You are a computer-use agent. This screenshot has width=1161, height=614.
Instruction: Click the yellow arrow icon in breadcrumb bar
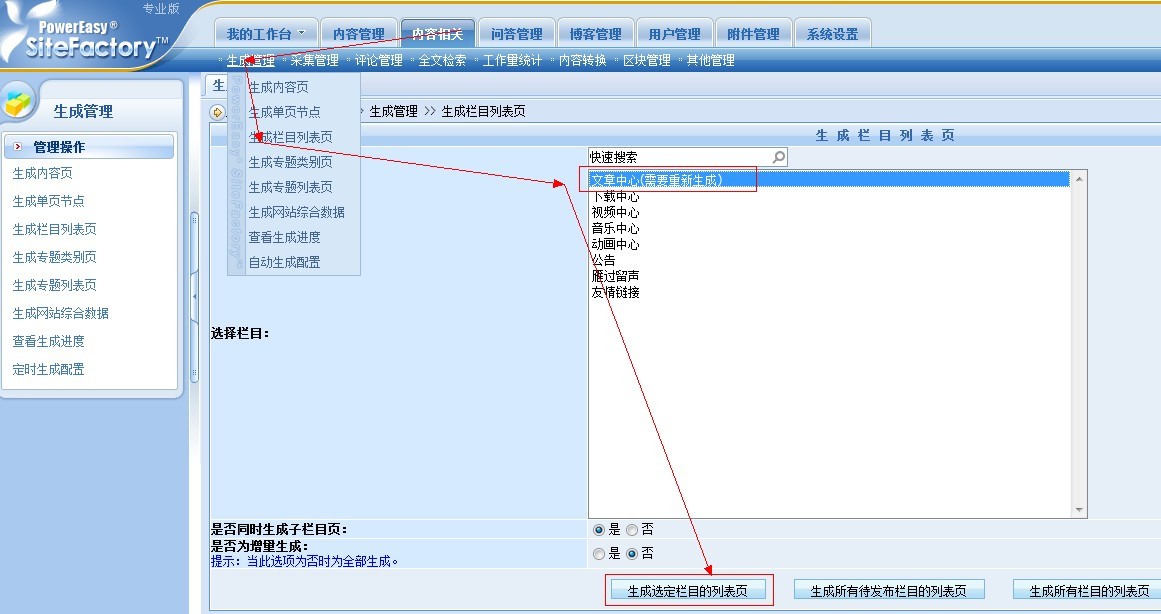217,112
